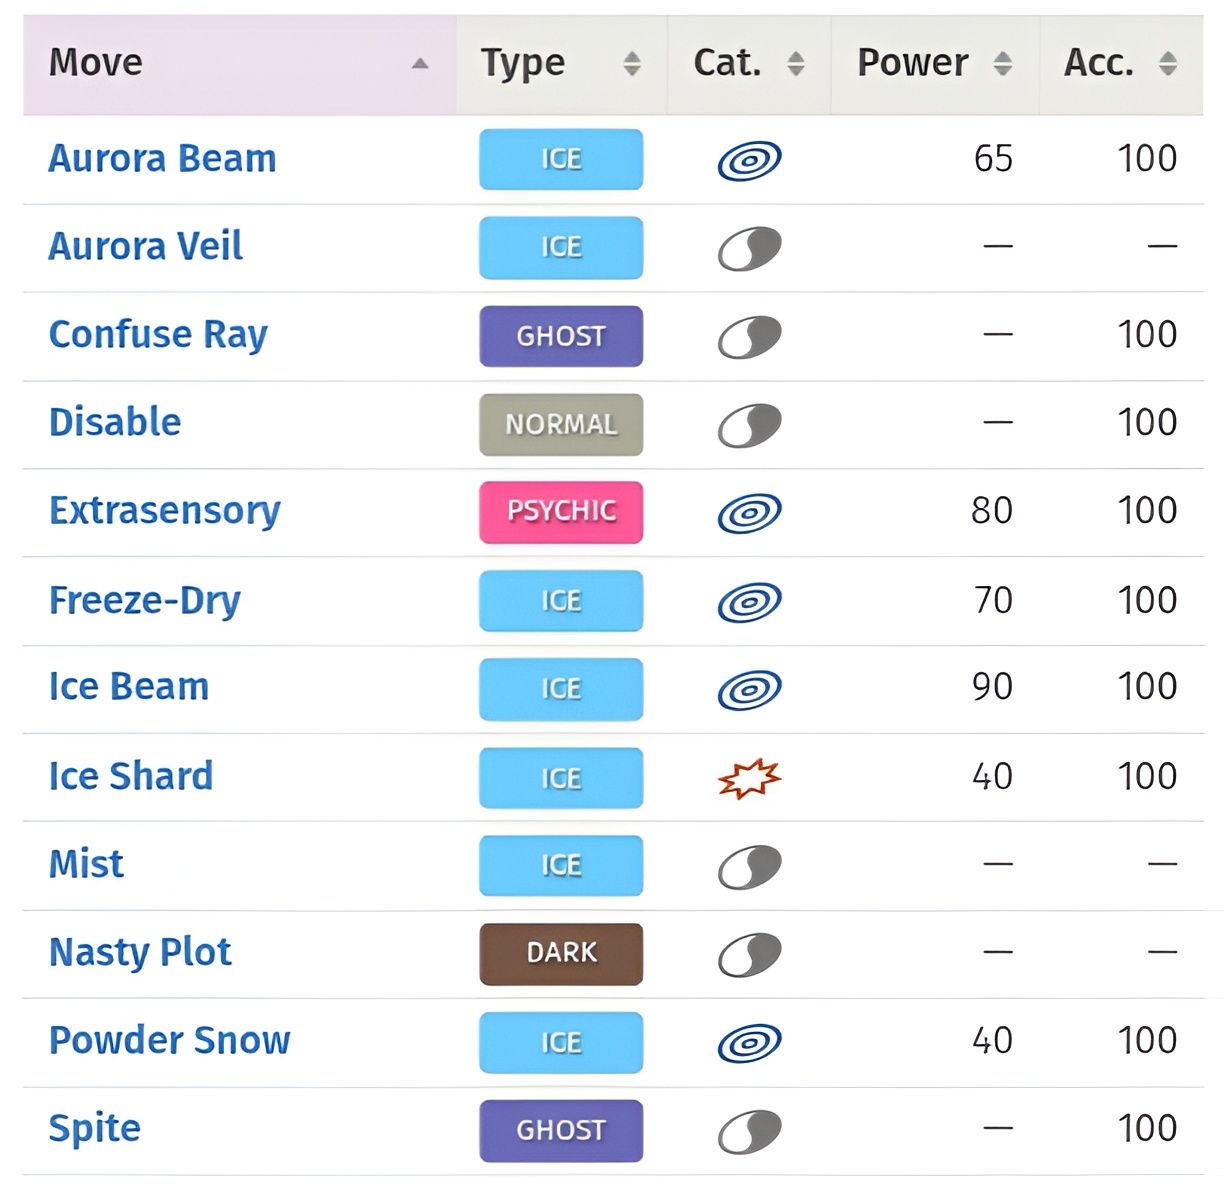Viewport: 1224px width, 1200px height.
Task: Open the Ice Beam move link
Action: point(129,687)
